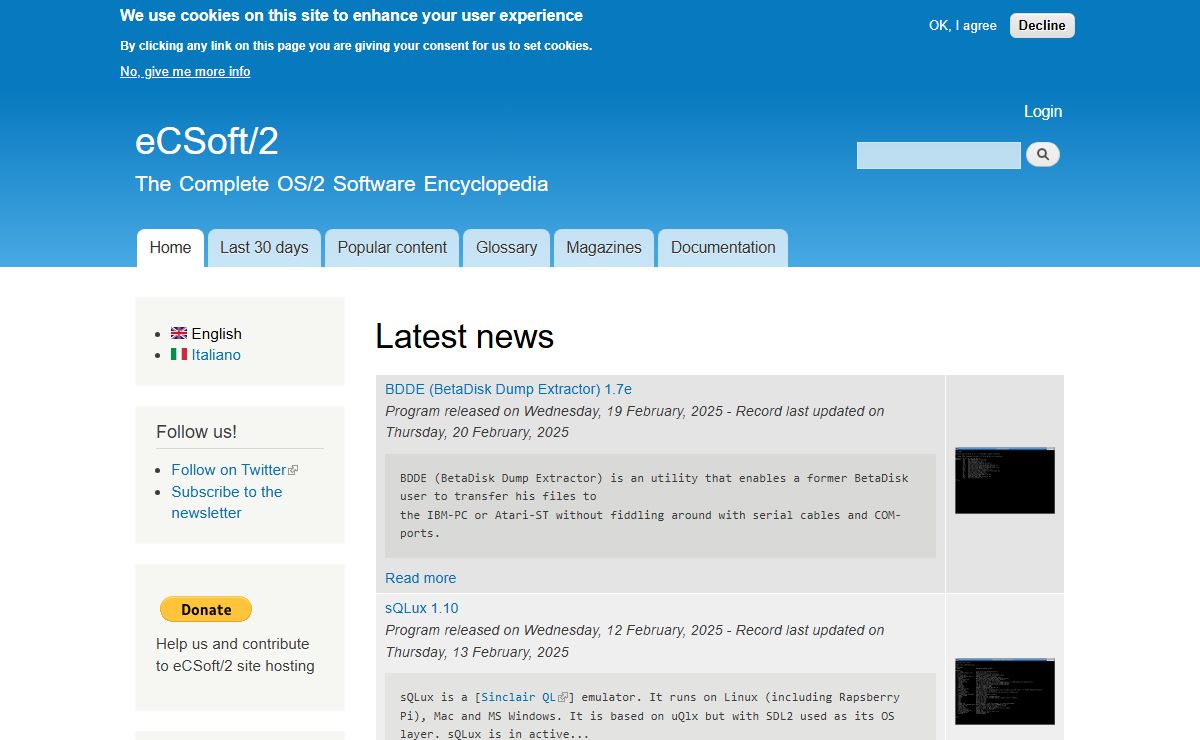Click the Login link

(x=1043, y=111)
